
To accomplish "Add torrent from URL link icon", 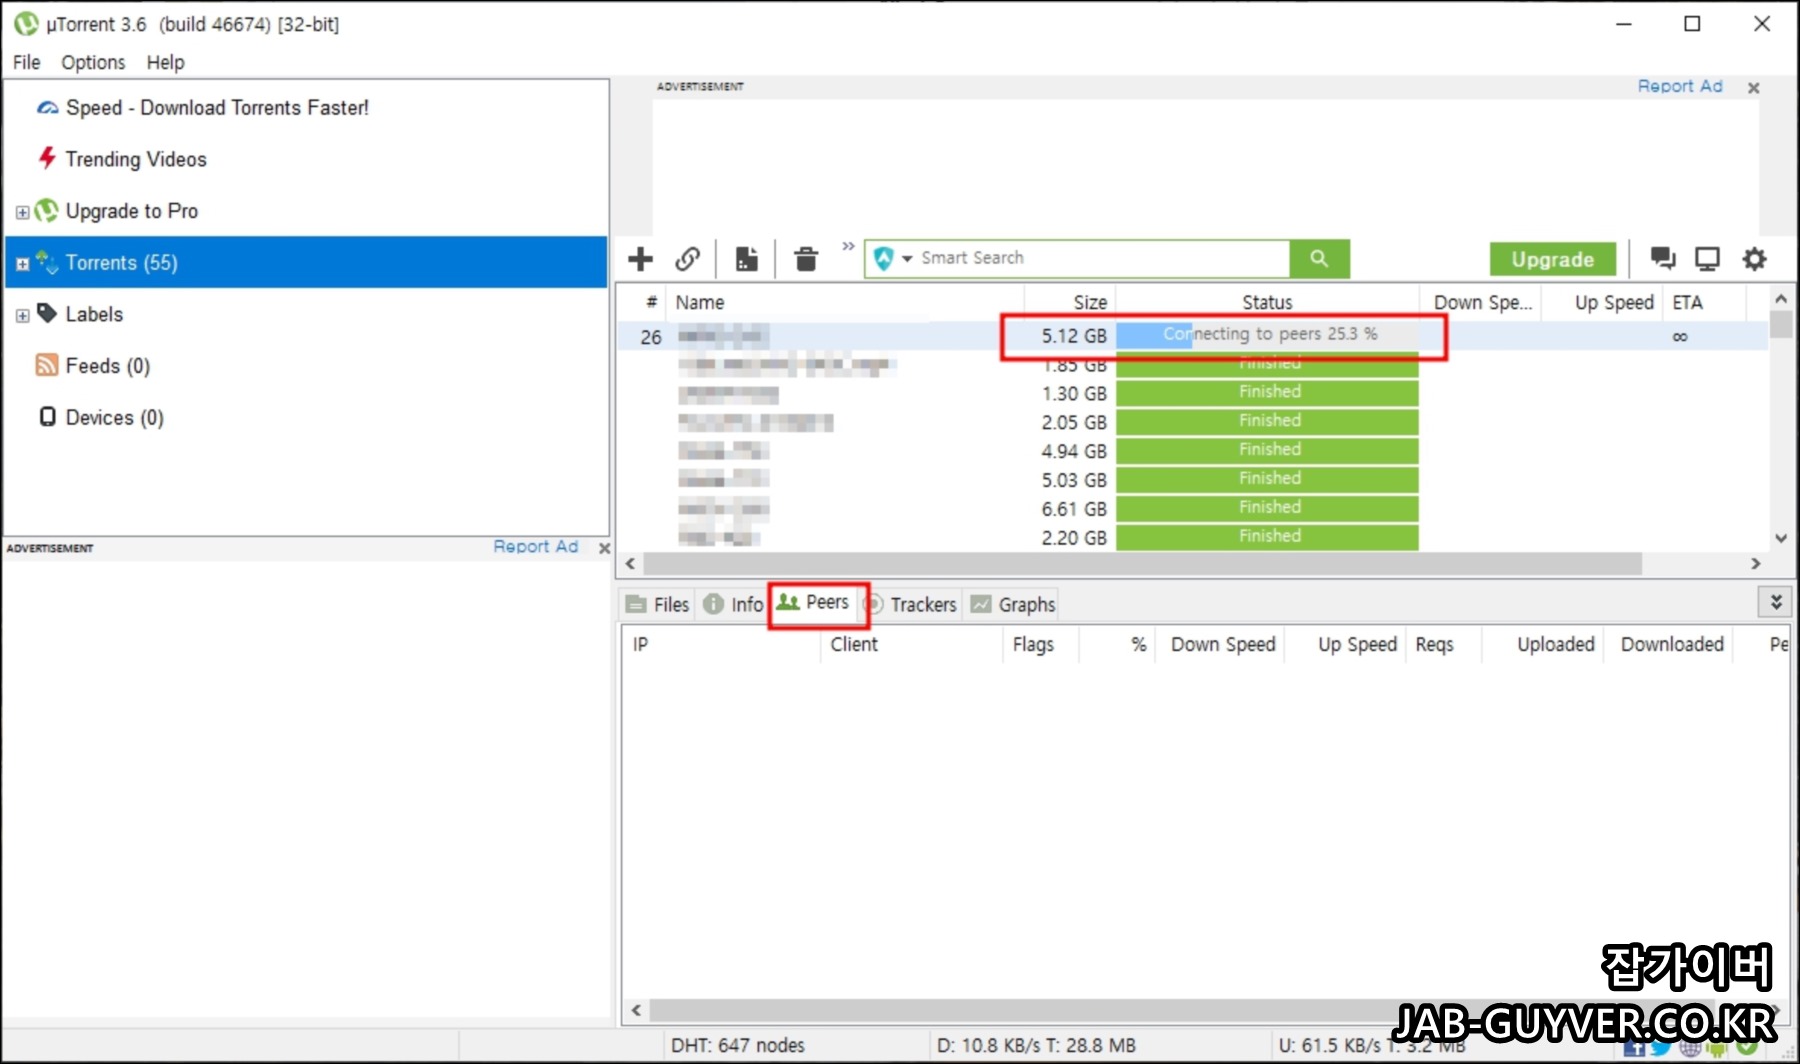I will tap(687, 259).
